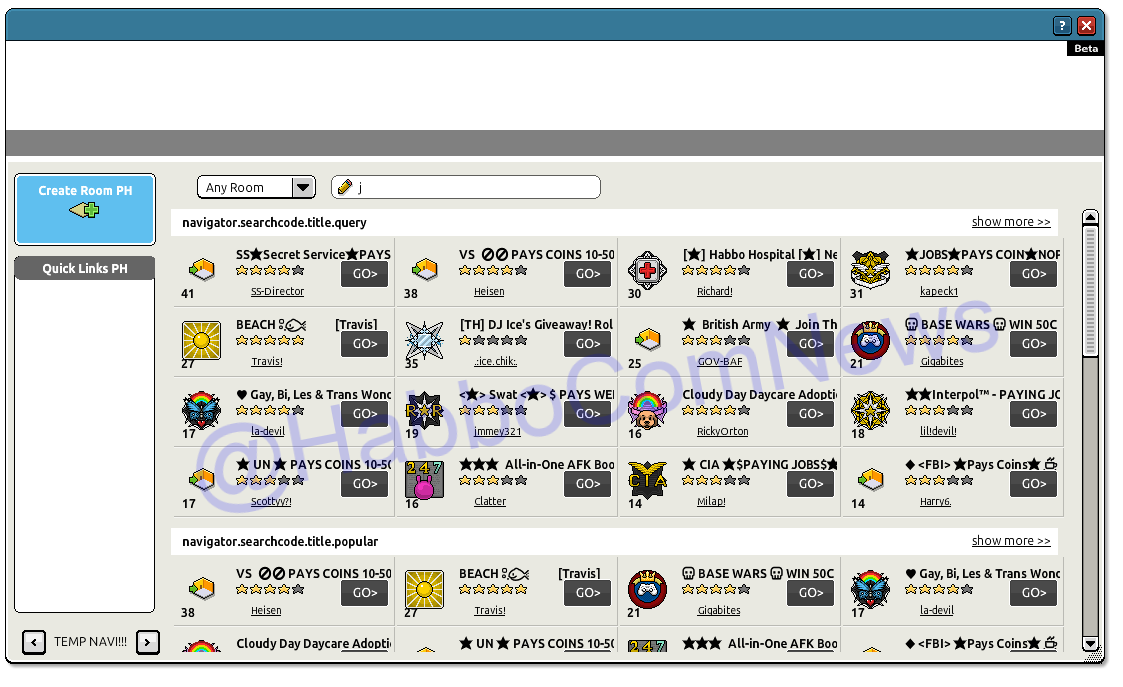
Task: Click the sun icon of BEACH in popular section
Action: [424, 589]
